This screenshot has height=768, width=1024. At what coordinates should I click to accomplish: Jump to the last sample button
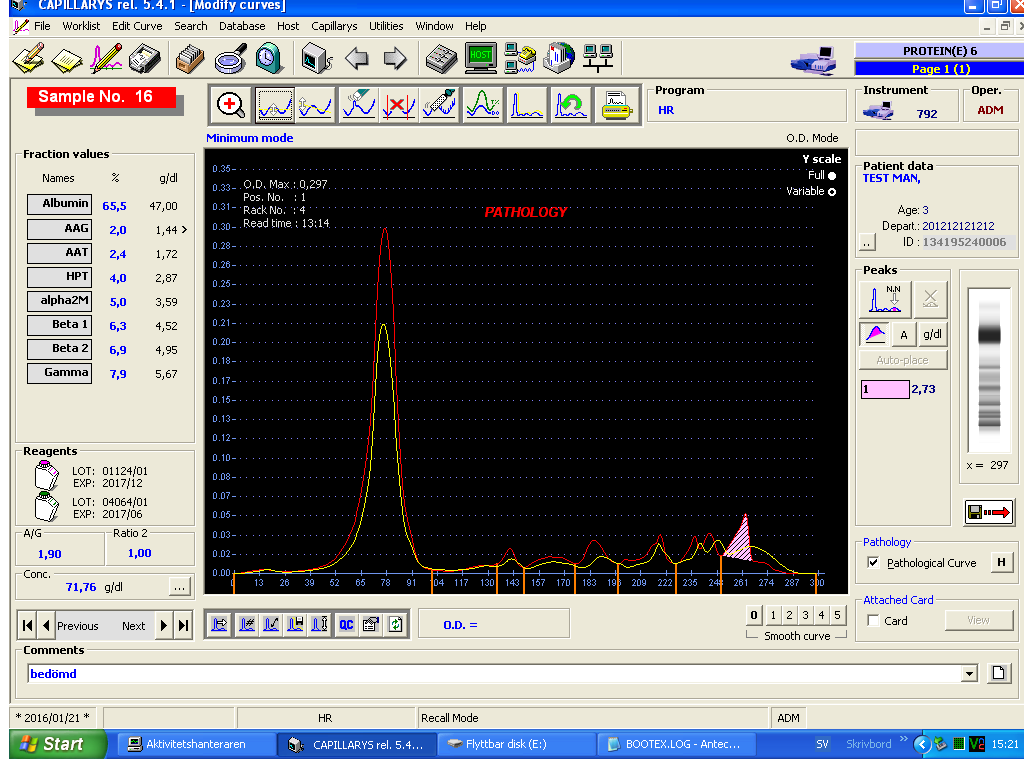click(x=184, y=626)
